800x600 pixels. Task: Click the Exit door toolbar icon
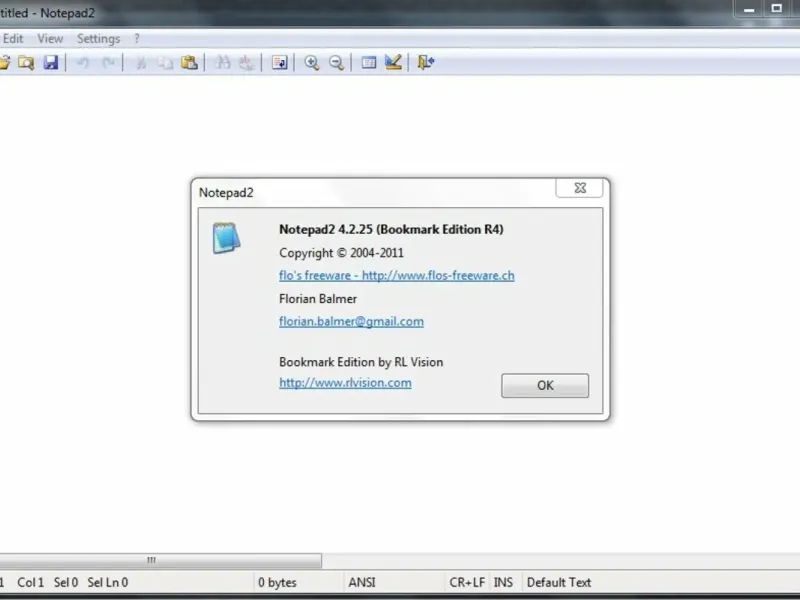click(426, 62)
